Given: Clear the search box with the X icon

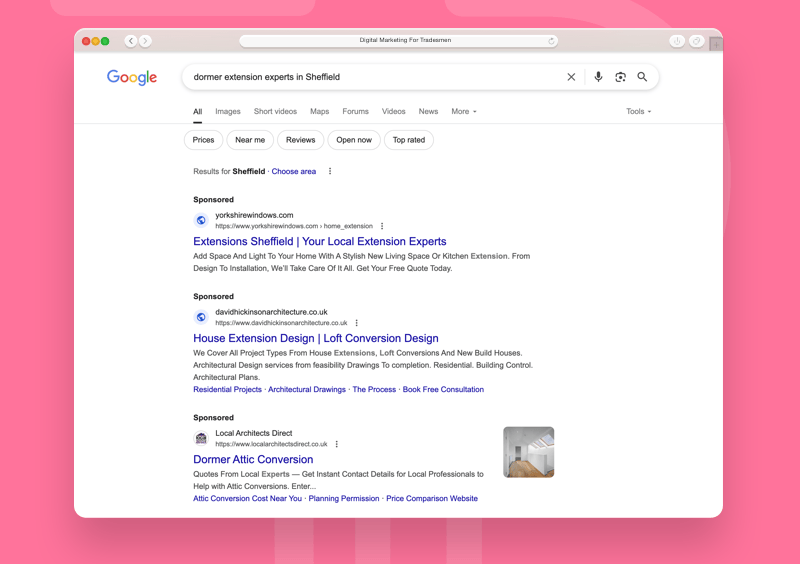Looking at the screenshot, I should tap(571, 77).
